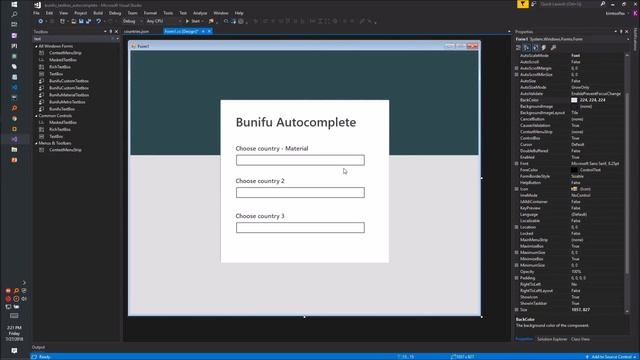This screenshot has height=360, width=640.
Task: Expand the Padding property
Action: tap(517, 278)
